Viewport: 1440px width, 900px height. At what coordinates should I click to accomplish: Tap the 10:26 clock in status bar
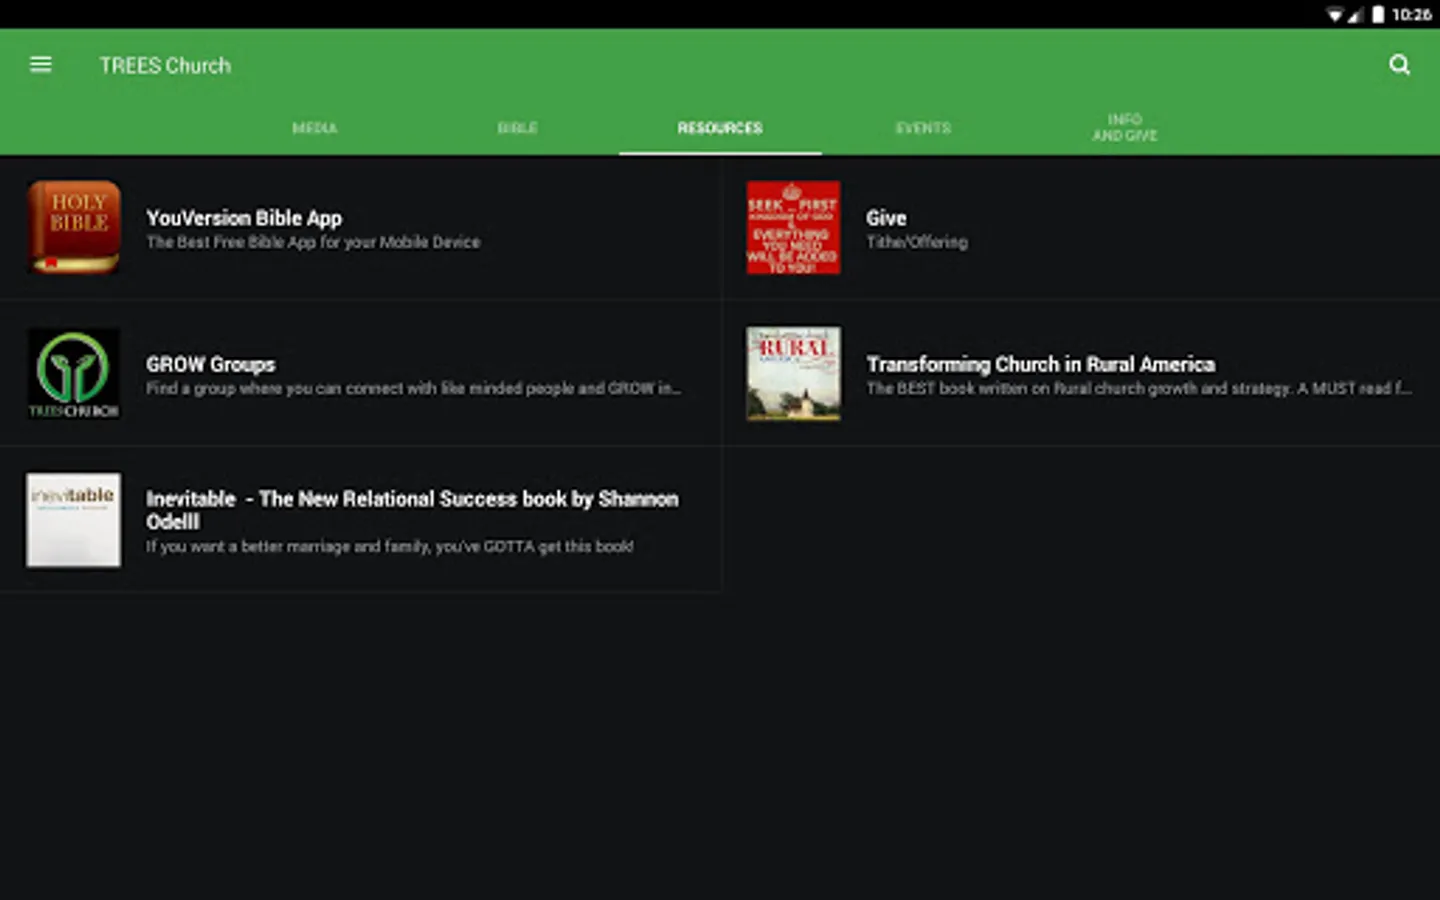[1412, 14]
